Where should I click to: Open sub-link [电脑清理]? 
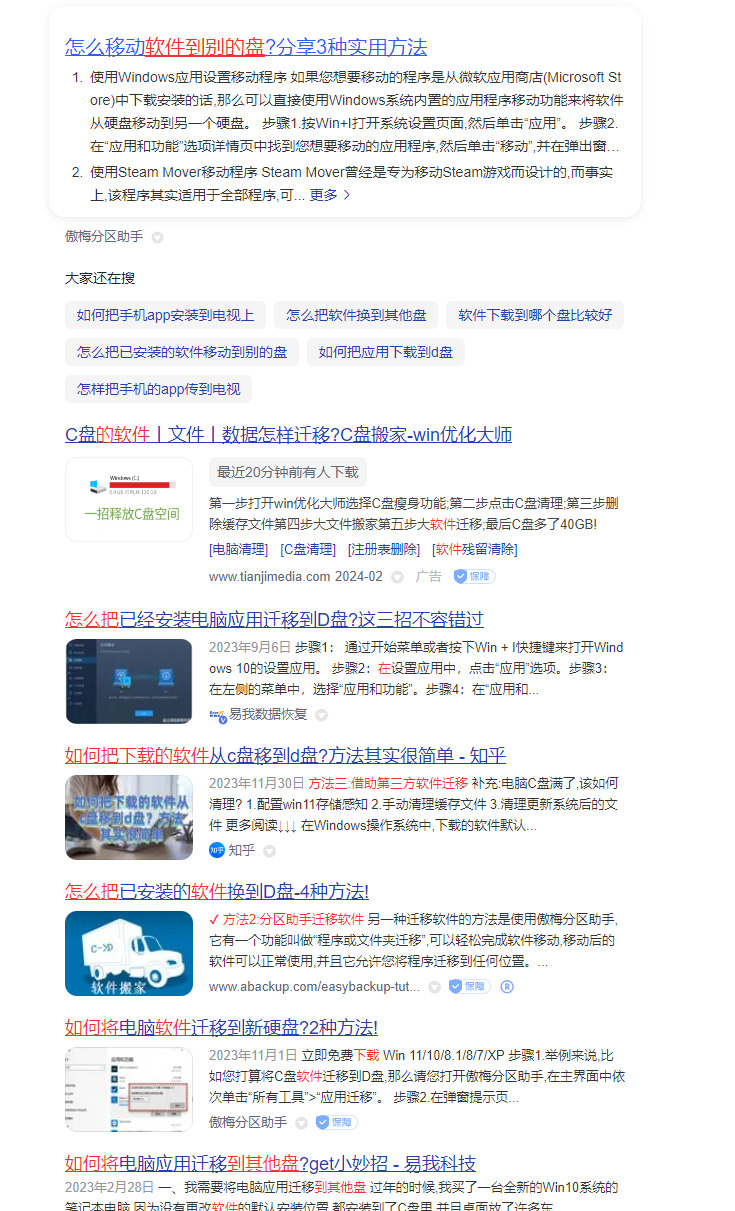click(238, 549)
